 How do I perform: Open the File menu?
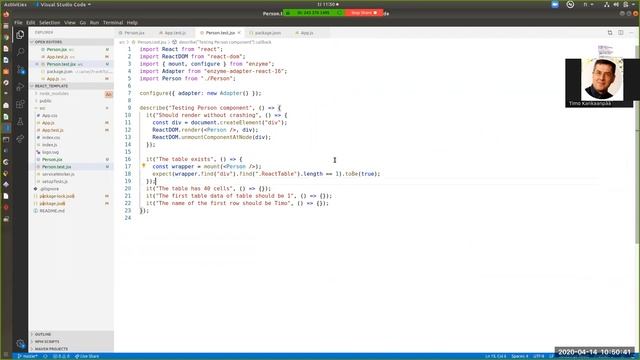coord(18,22)
